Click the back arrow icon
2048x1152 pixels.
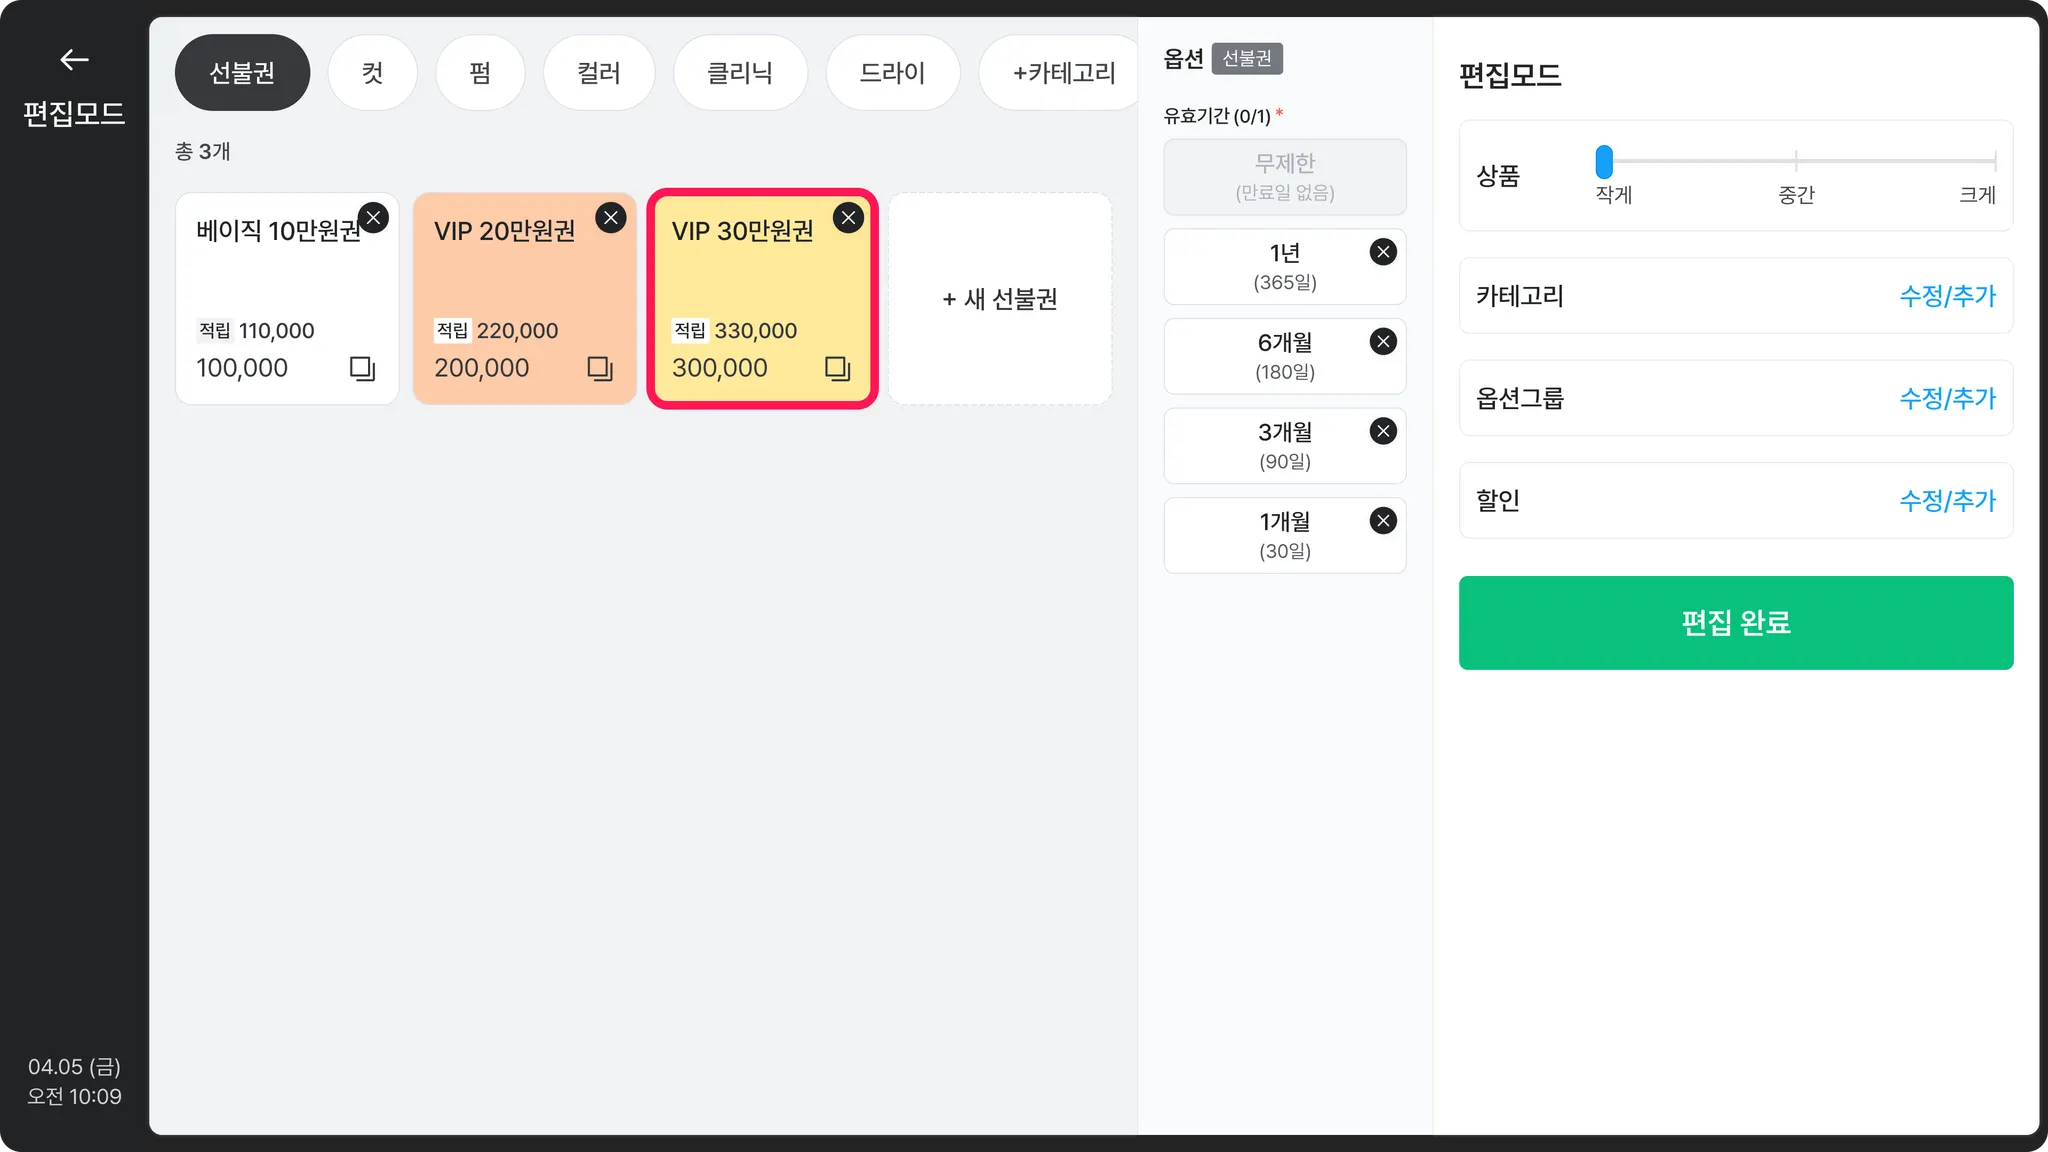[74, 60]
